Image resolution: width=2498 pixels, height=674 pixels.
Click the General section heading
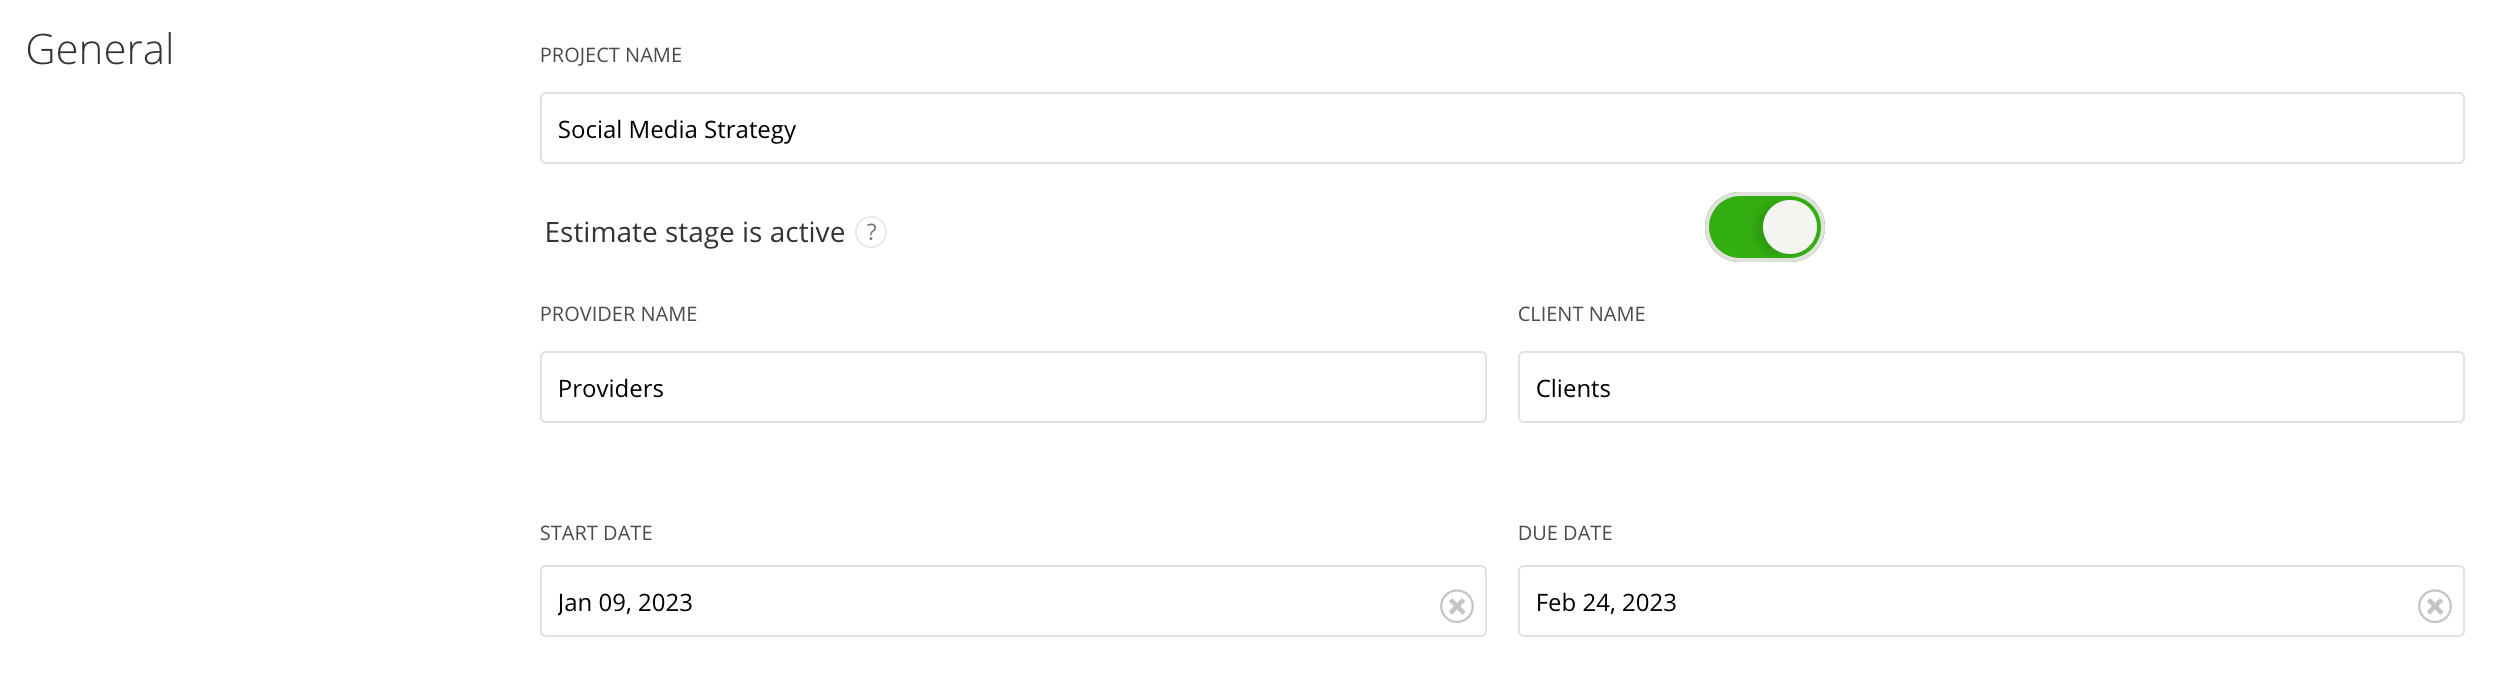[x=100, y=50]
